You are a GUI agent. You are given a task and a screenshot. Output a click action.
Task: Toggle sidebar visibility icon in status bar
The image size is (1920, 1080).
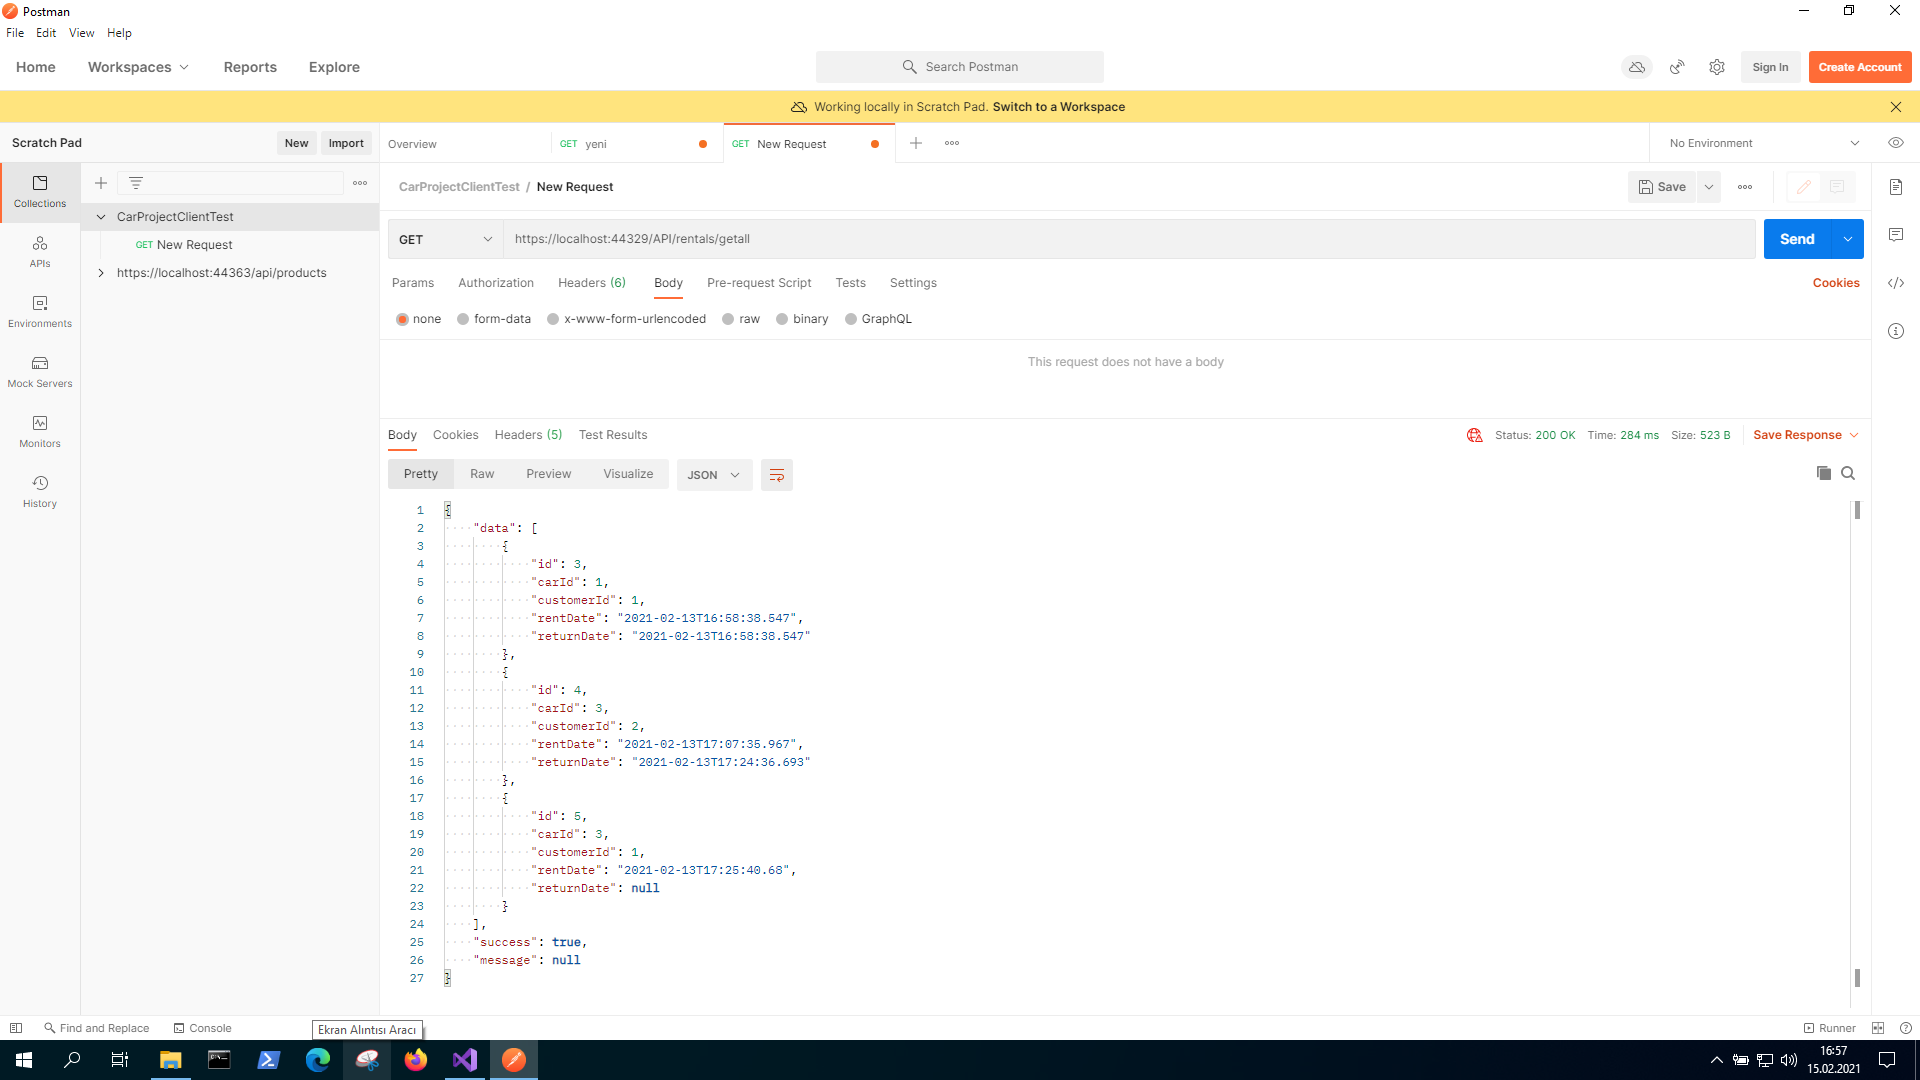16,1028
